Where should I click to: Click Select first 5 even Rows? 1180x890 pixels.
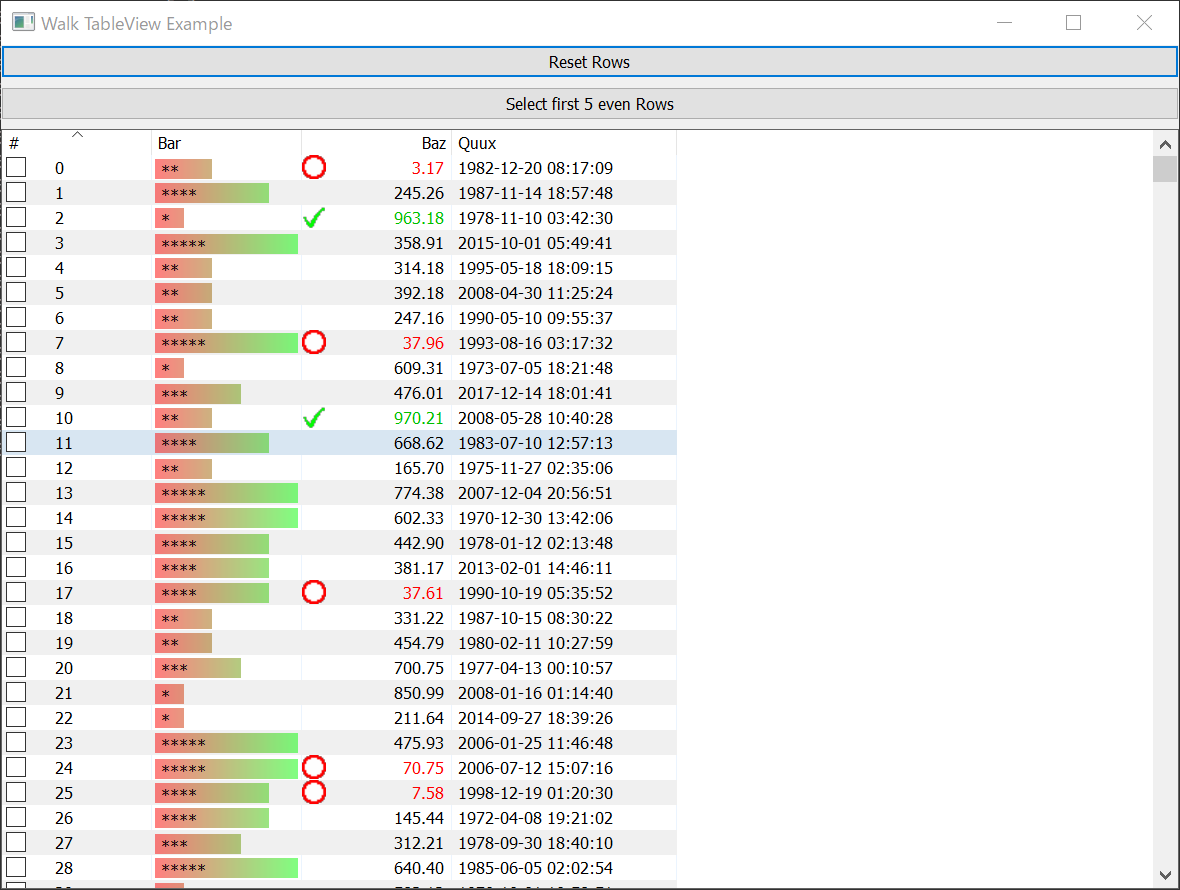click(x=589, y=104)
